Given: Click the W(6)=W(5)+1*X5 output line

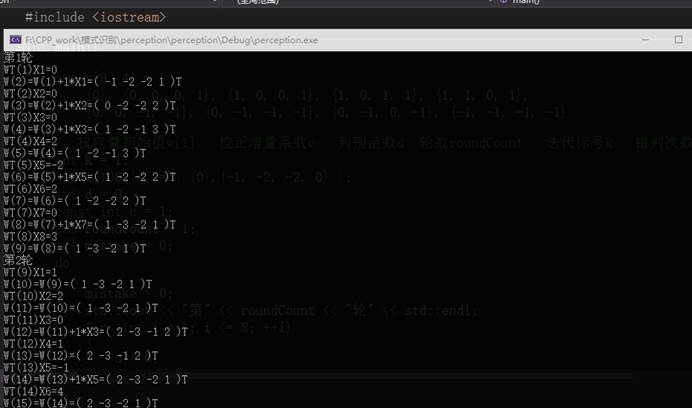Looking at the screenshot, I should click(90, 177).
